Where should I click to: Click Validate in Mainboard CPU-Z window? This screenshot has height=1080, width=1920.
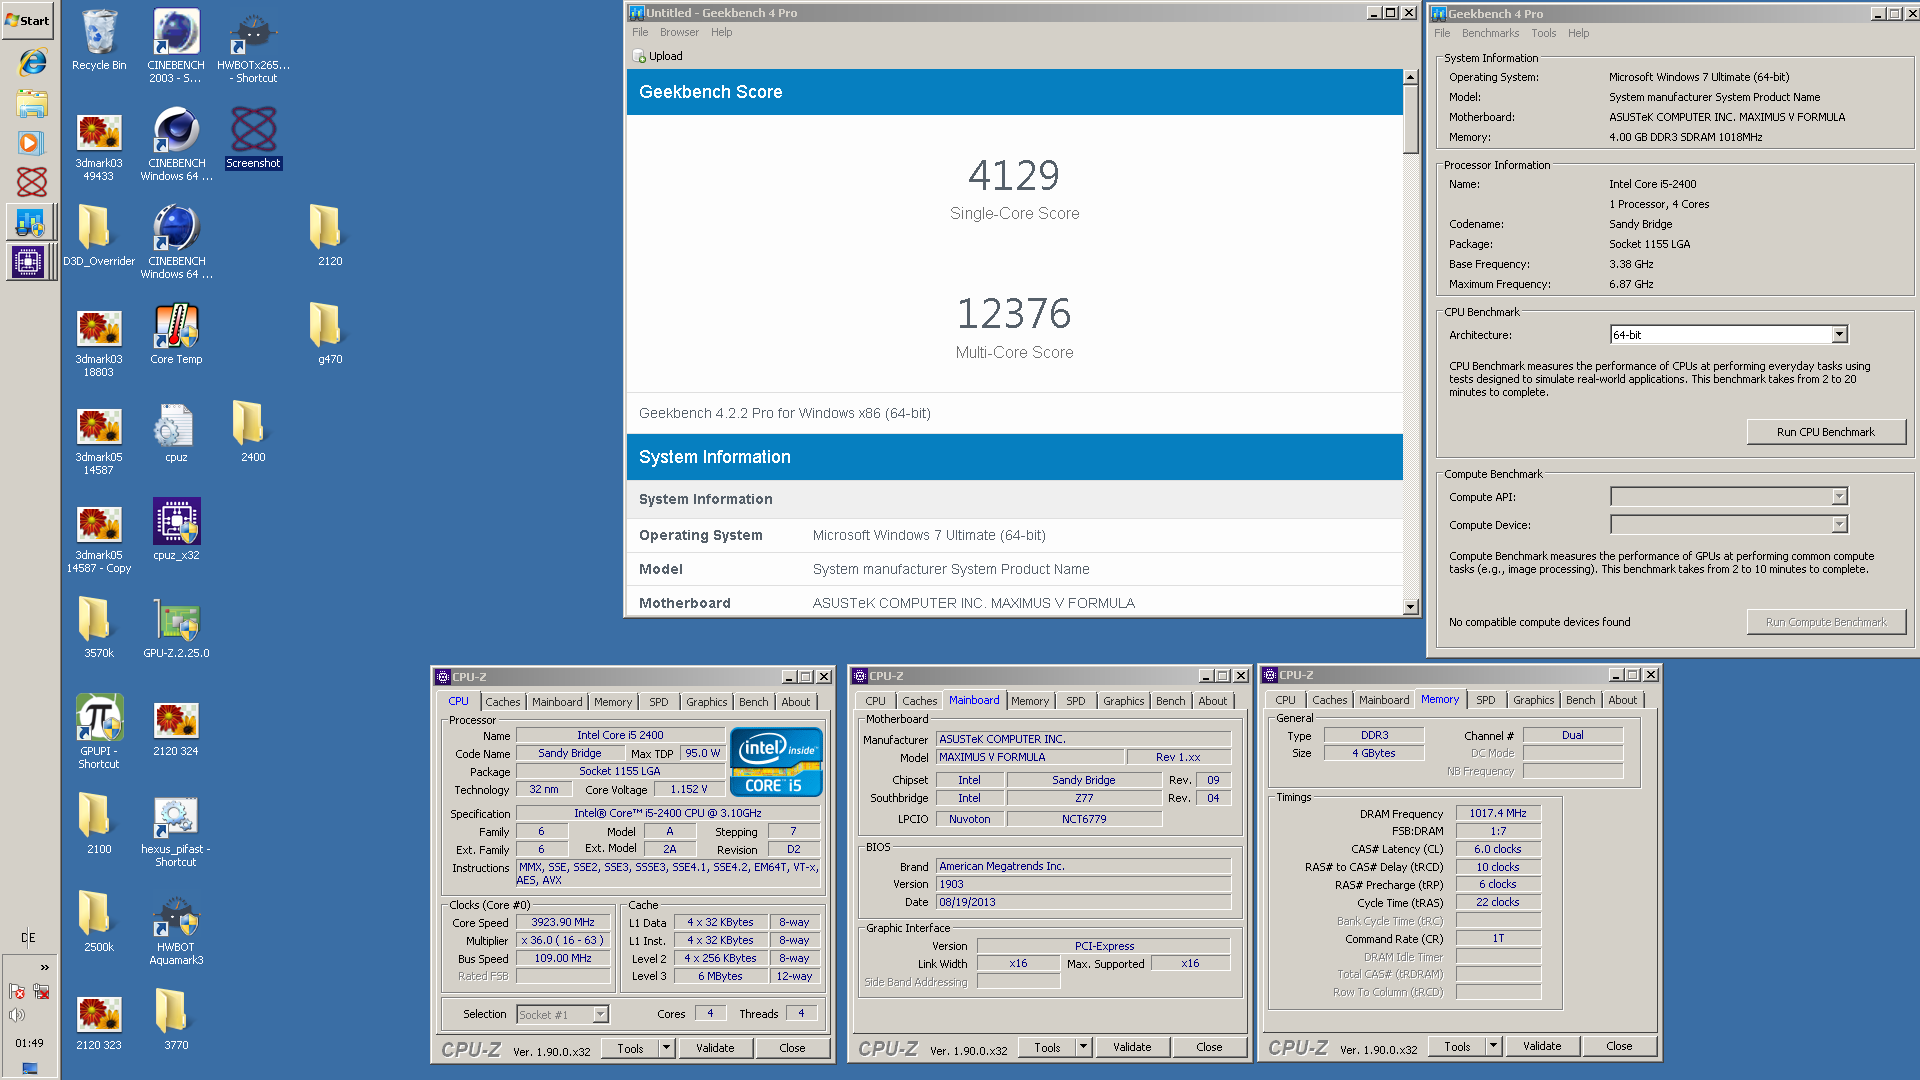tap(1132, 1047)
